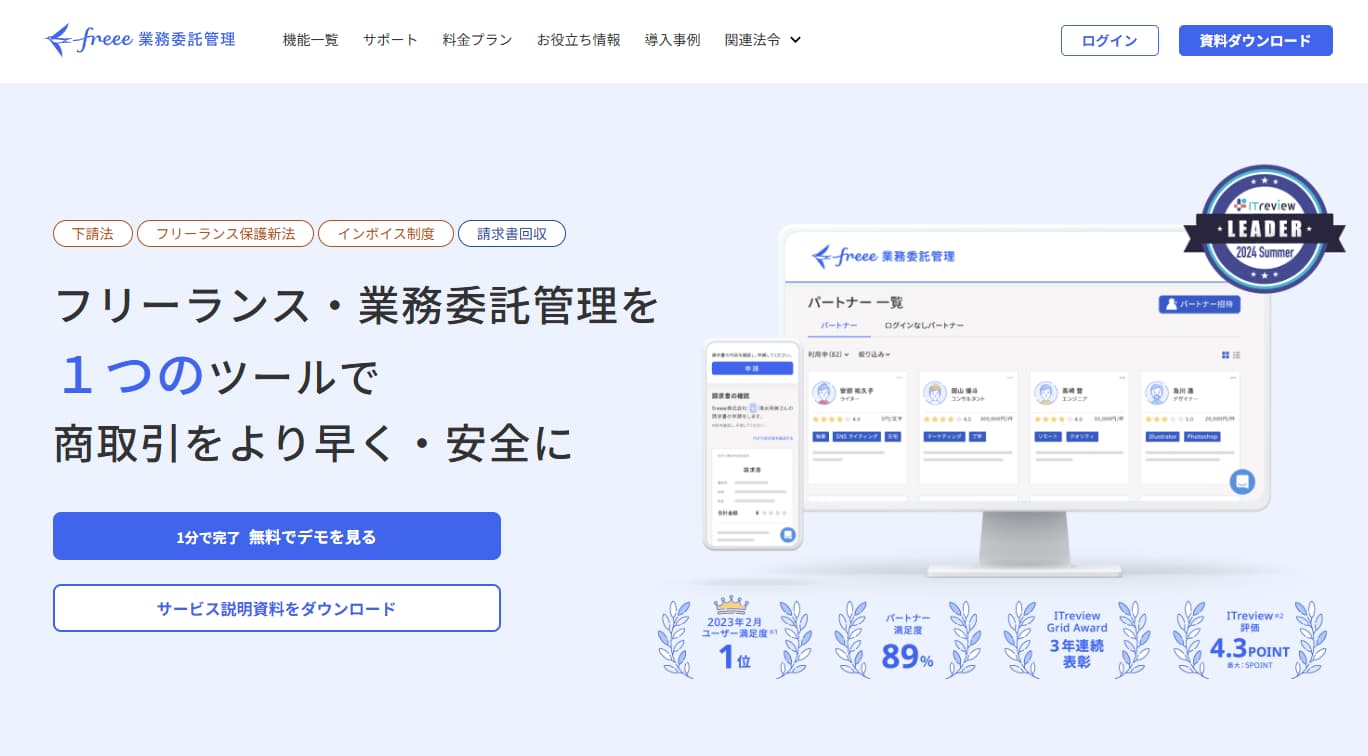This screenshot has height=756, width=1368.
Task: Open お役立ち情報 in navigation
Action: 578,40
